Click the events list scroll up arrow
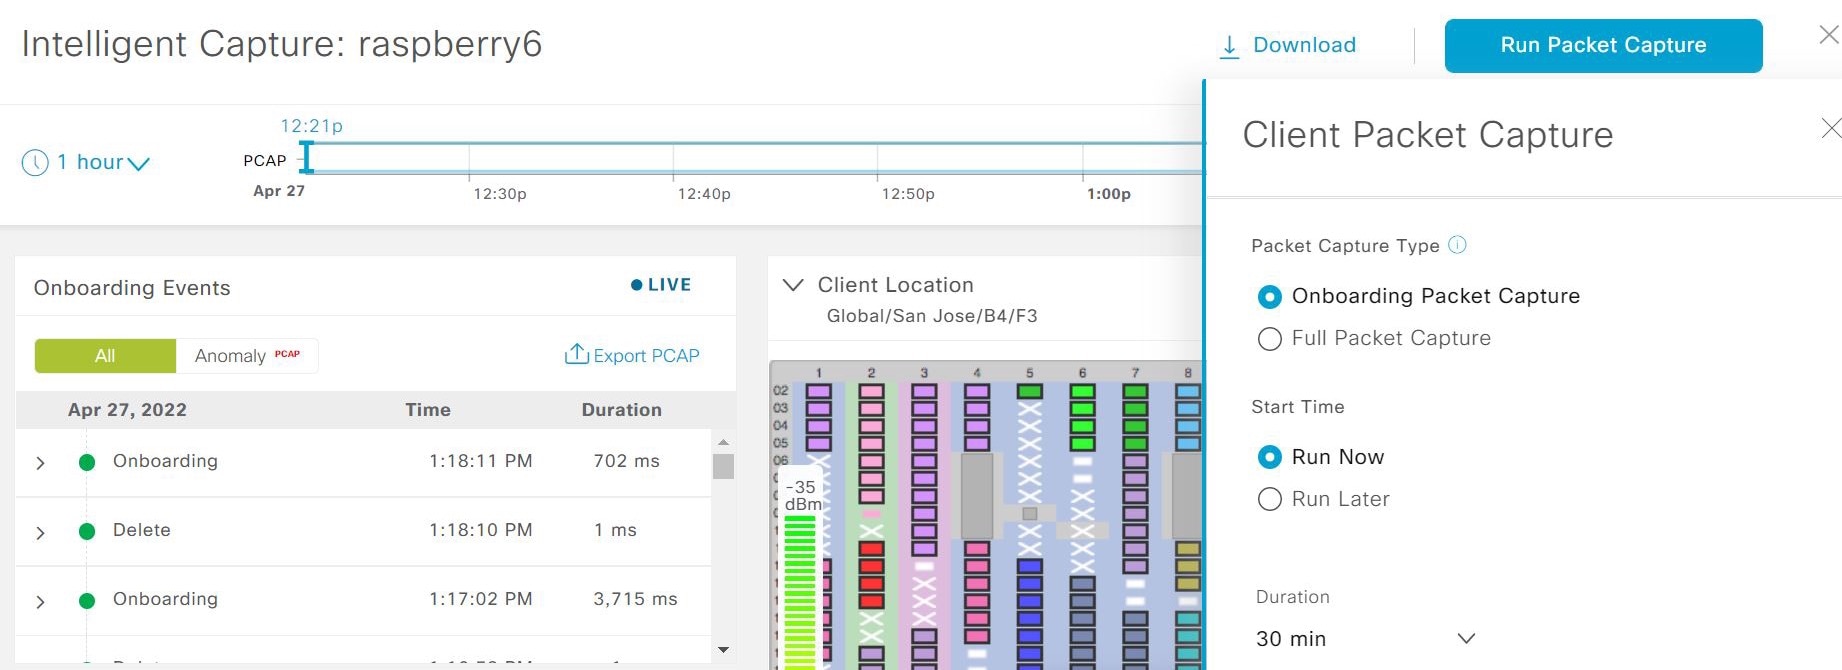 [723, 441]
